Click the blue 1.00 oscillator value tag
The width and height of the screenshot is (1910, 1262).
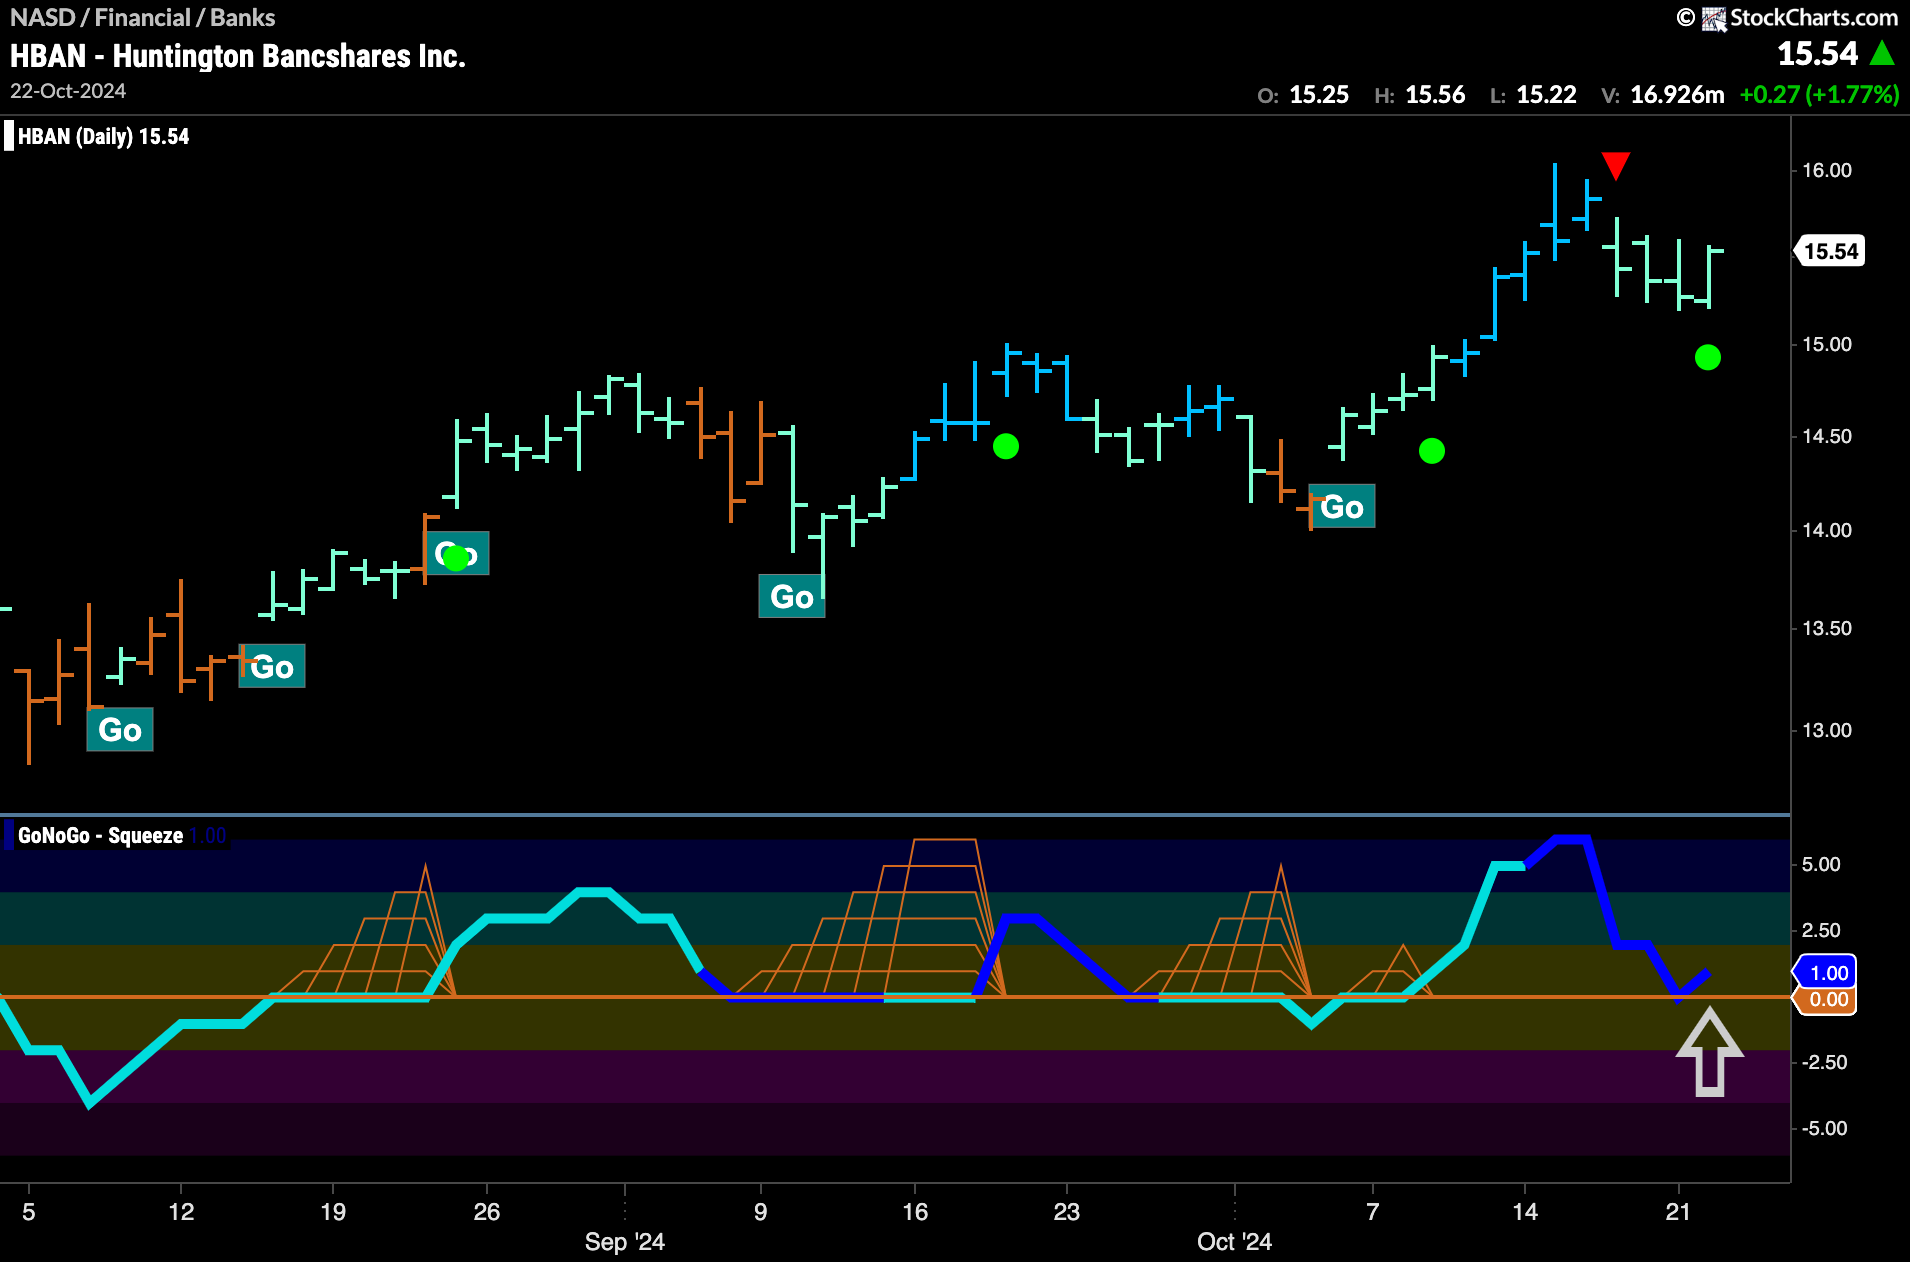pyautogui.click(x=1826, y=972)
